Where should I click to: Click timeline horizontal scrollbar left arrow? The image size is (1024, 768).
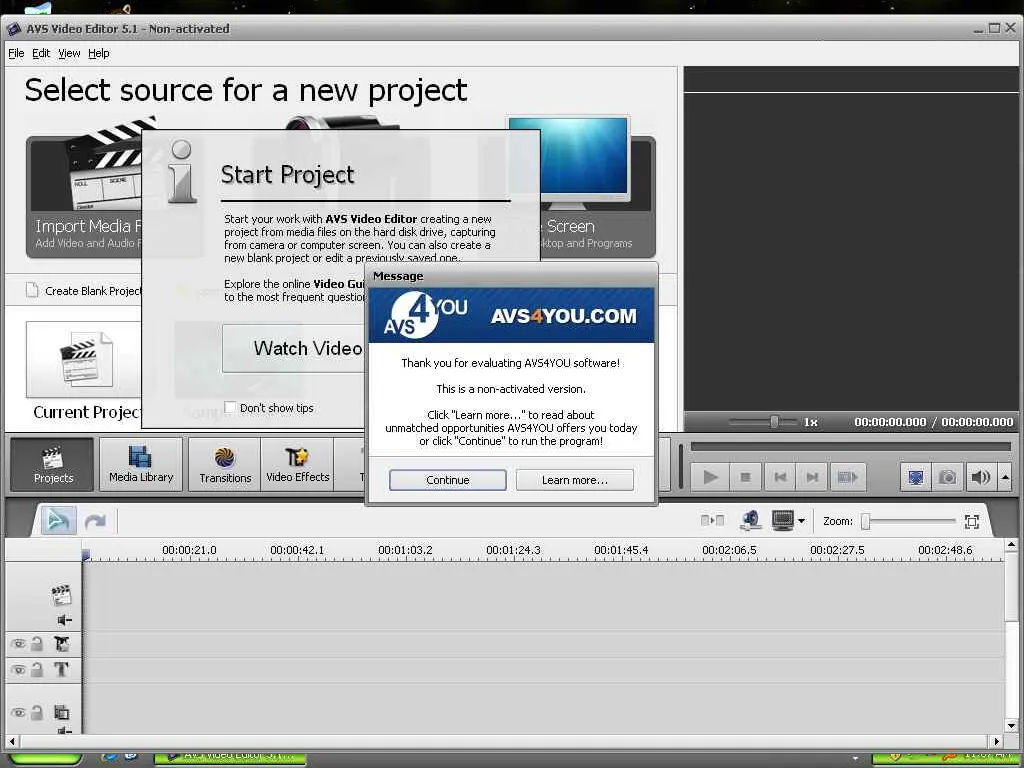tap(12, 741)
